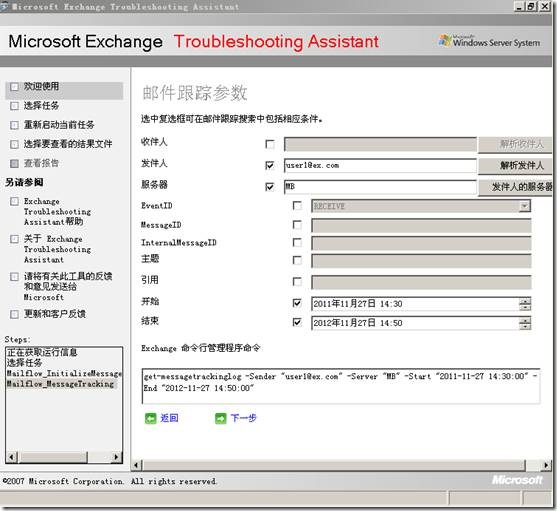This screenshot has height=511, width=557.
Task: Click the 更新和客户反馈 icon box
Action: point(14,314)
